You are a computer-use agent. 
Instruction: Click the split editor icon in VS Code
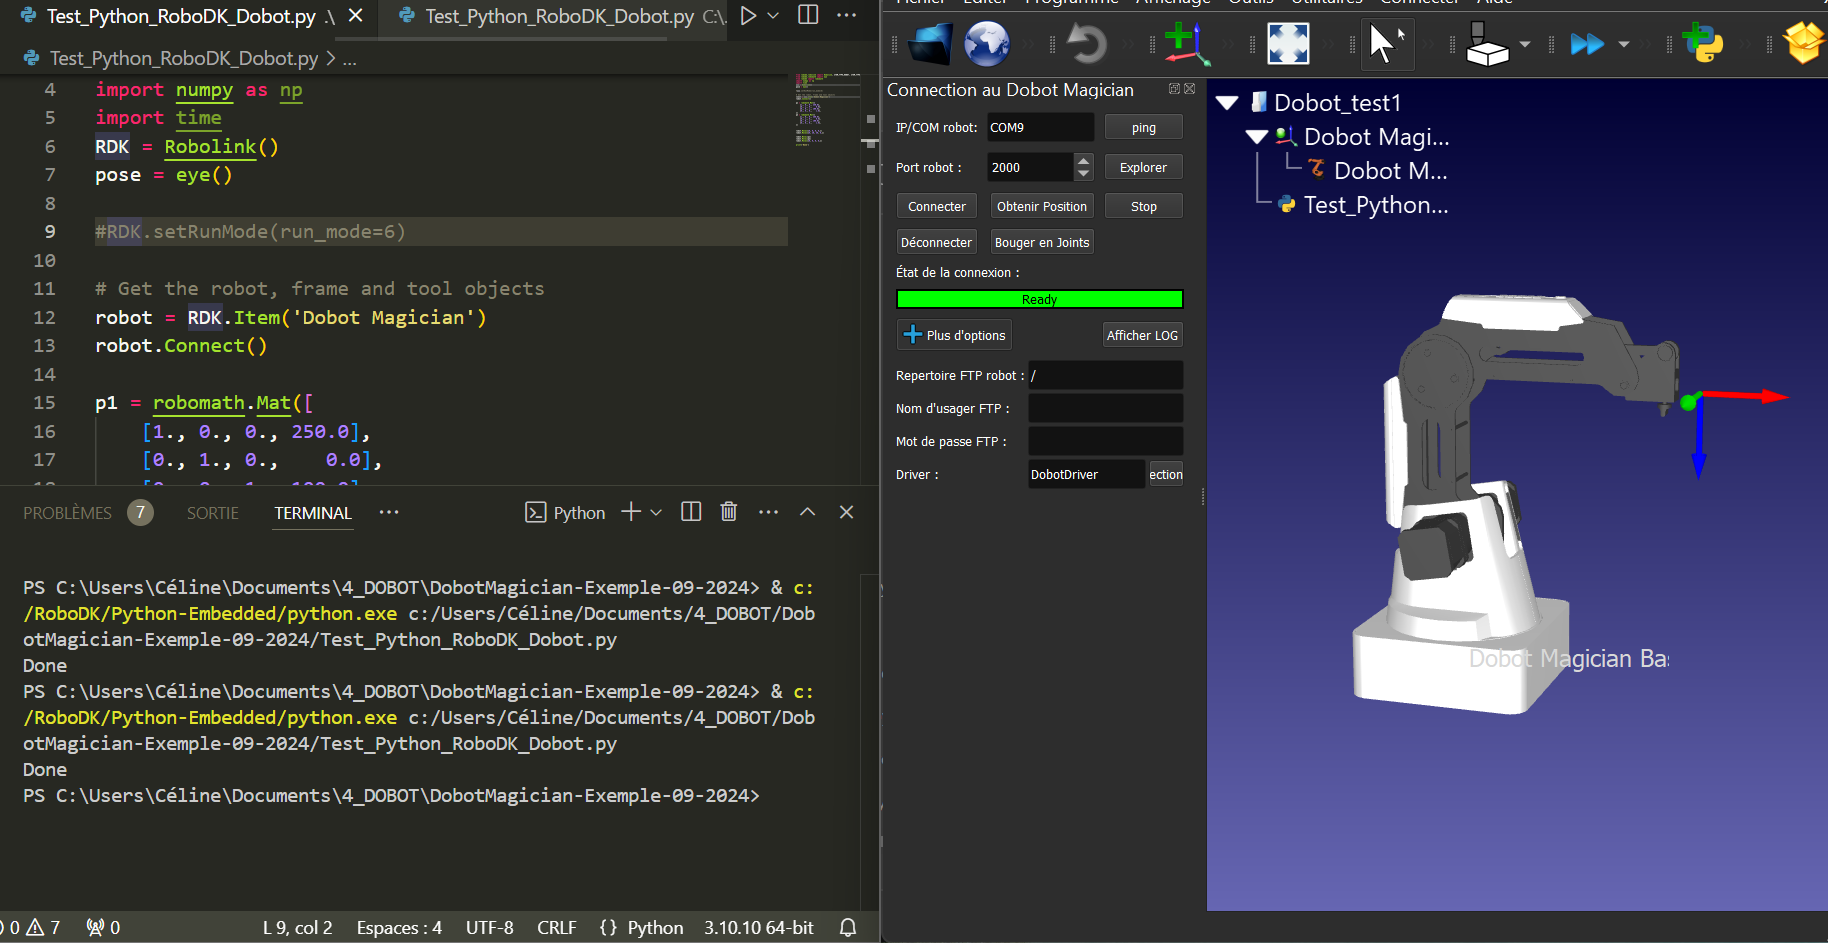pyautogui.click(x=808, y=15)
